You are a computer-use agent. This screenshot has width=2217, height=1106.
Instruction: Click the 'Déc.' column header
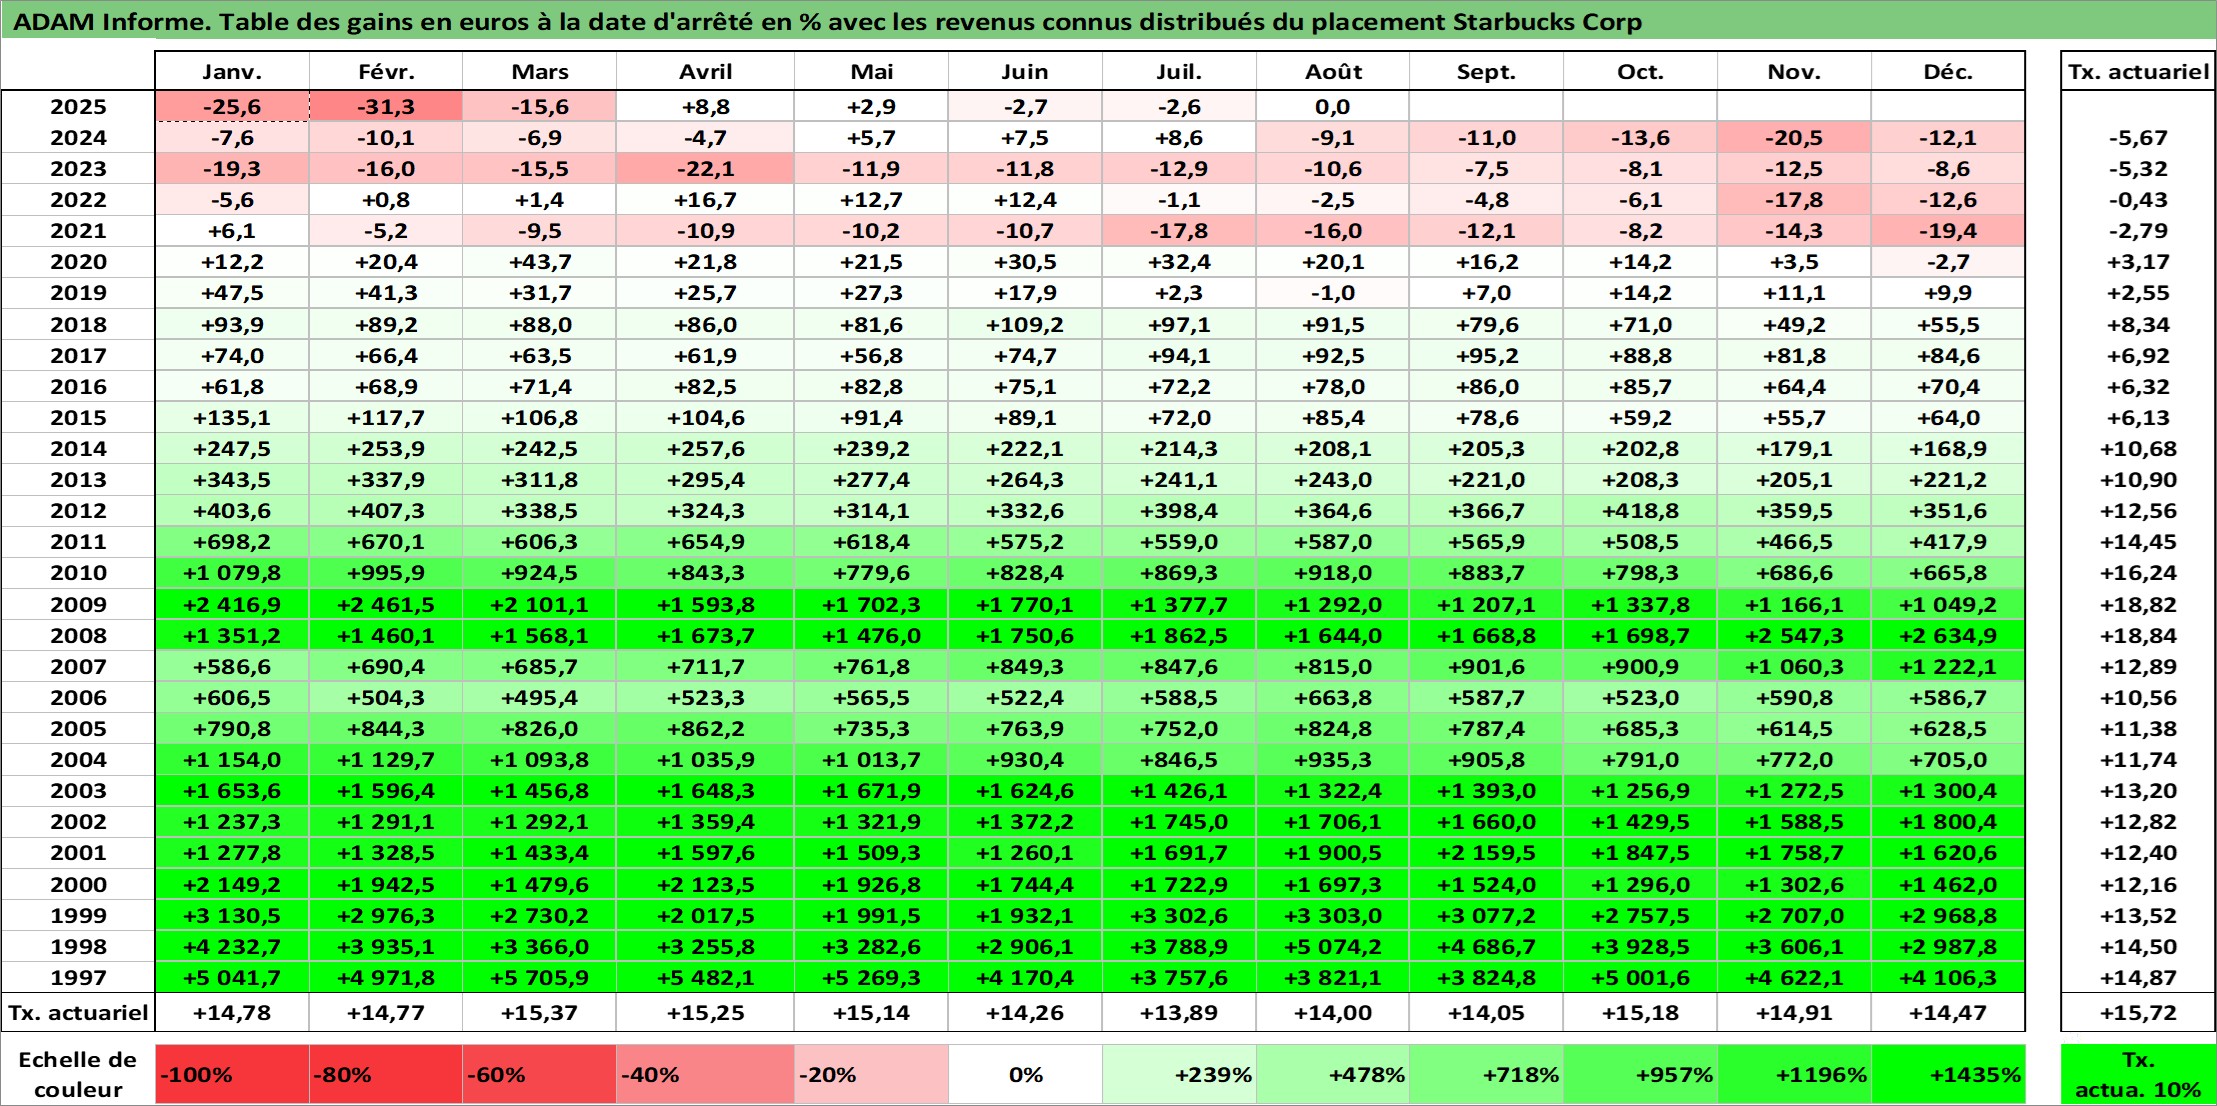point(1948,72)
